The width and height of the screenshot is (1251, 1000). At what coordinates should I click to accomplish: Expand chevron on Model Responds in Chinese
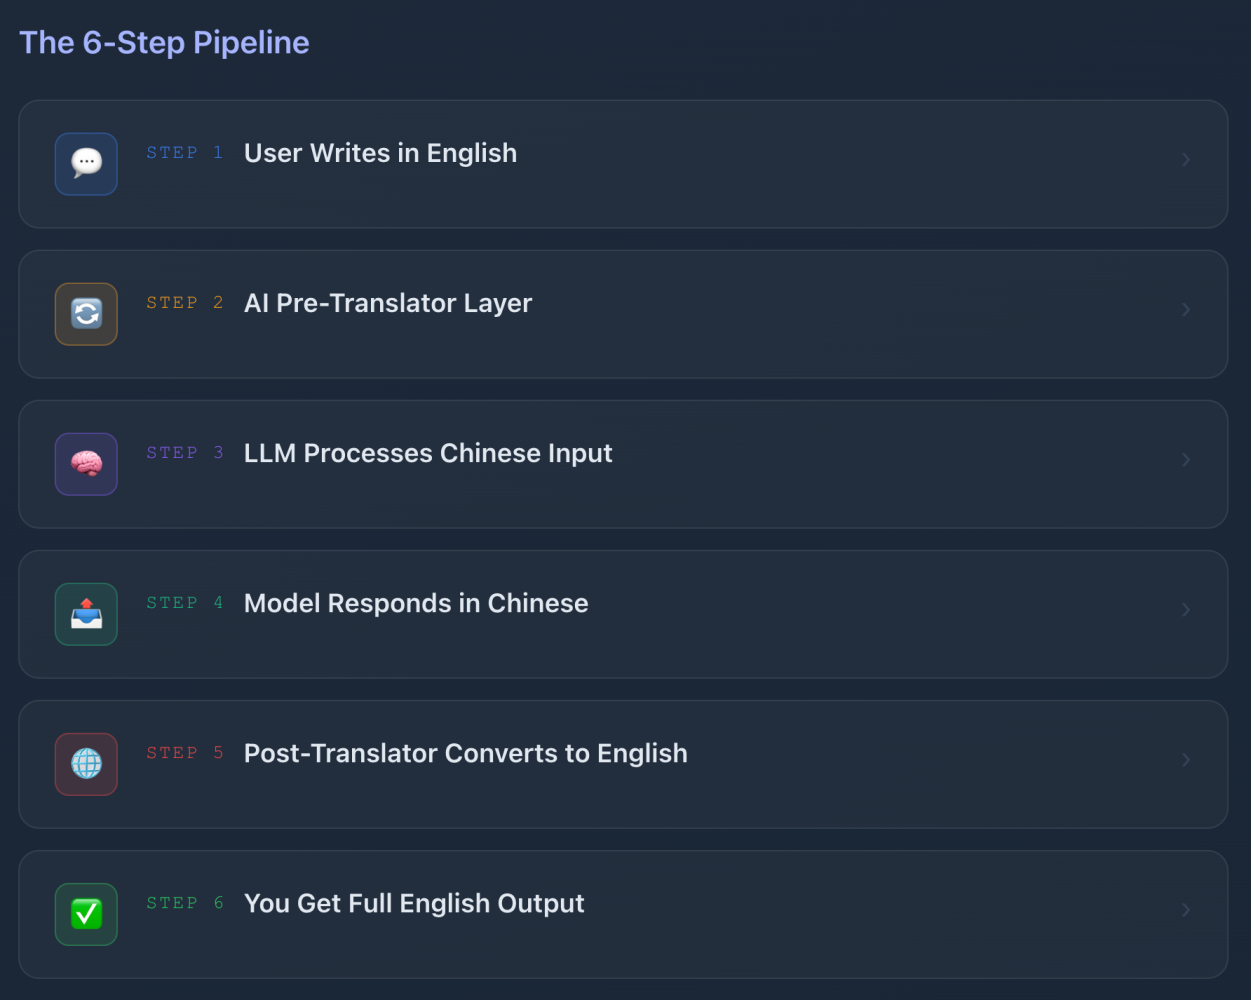coord(1186,610)
